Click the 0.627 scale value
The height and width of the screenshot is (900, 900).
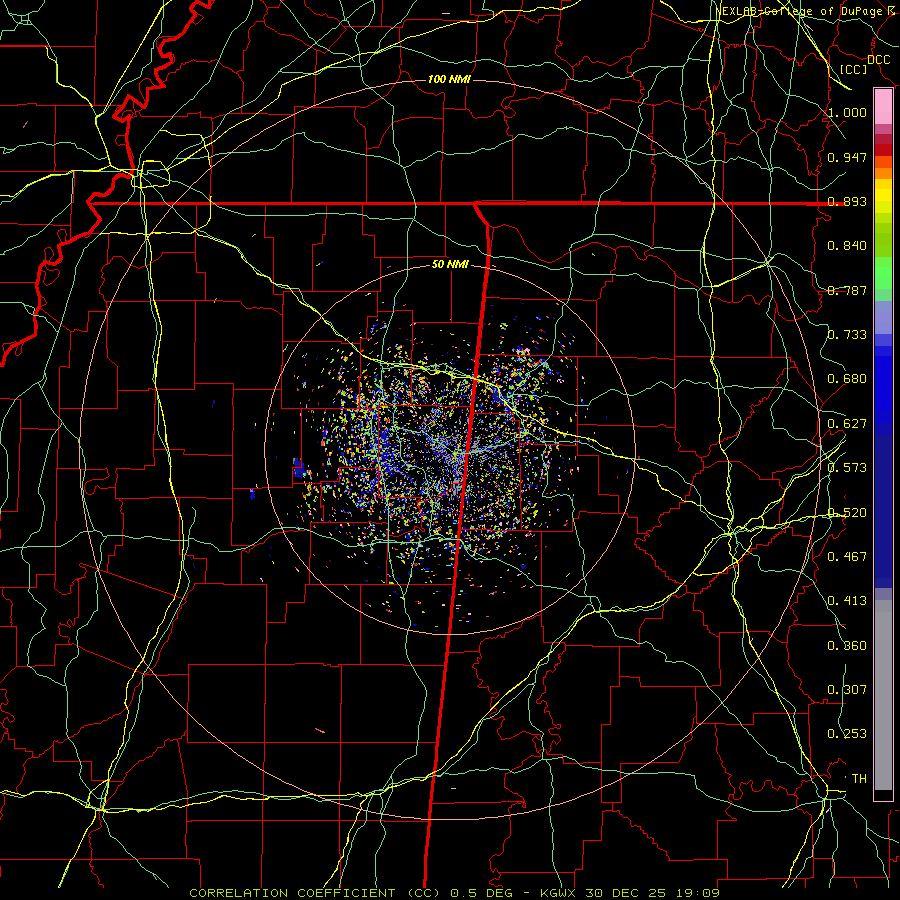pos(847,424)
